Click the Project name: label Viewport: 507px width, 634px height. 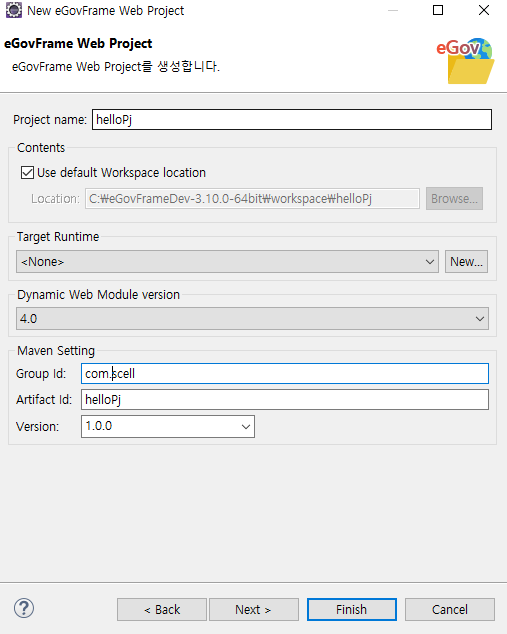50,120
